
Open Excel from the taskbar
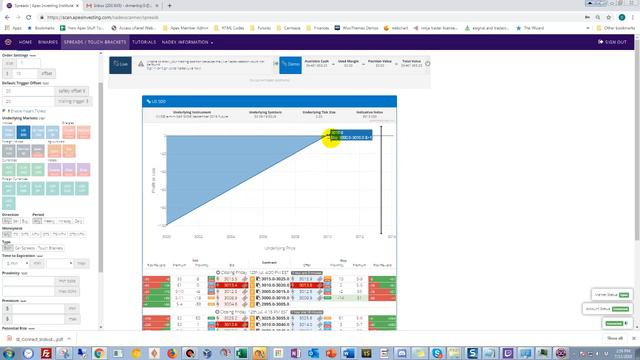point(241,353)
